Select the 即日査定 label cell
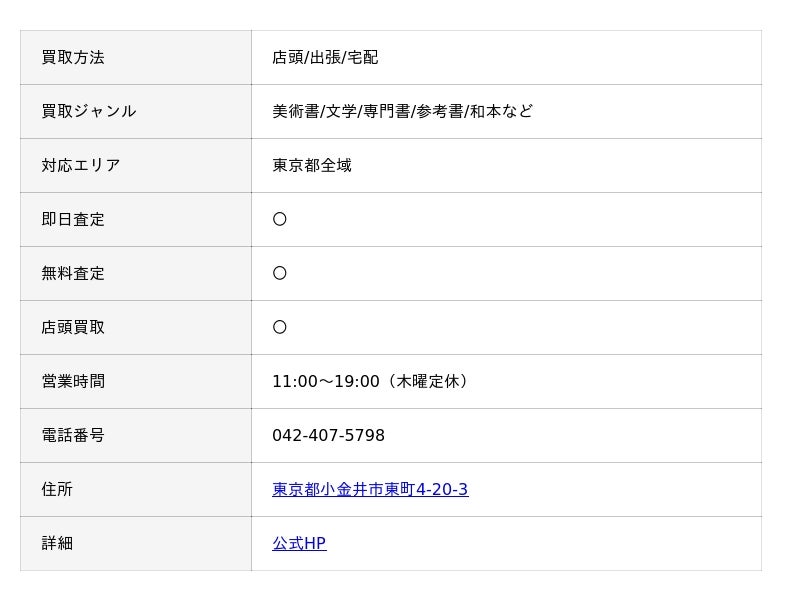This screenshot has height=601, width=800. click(136, 220)
